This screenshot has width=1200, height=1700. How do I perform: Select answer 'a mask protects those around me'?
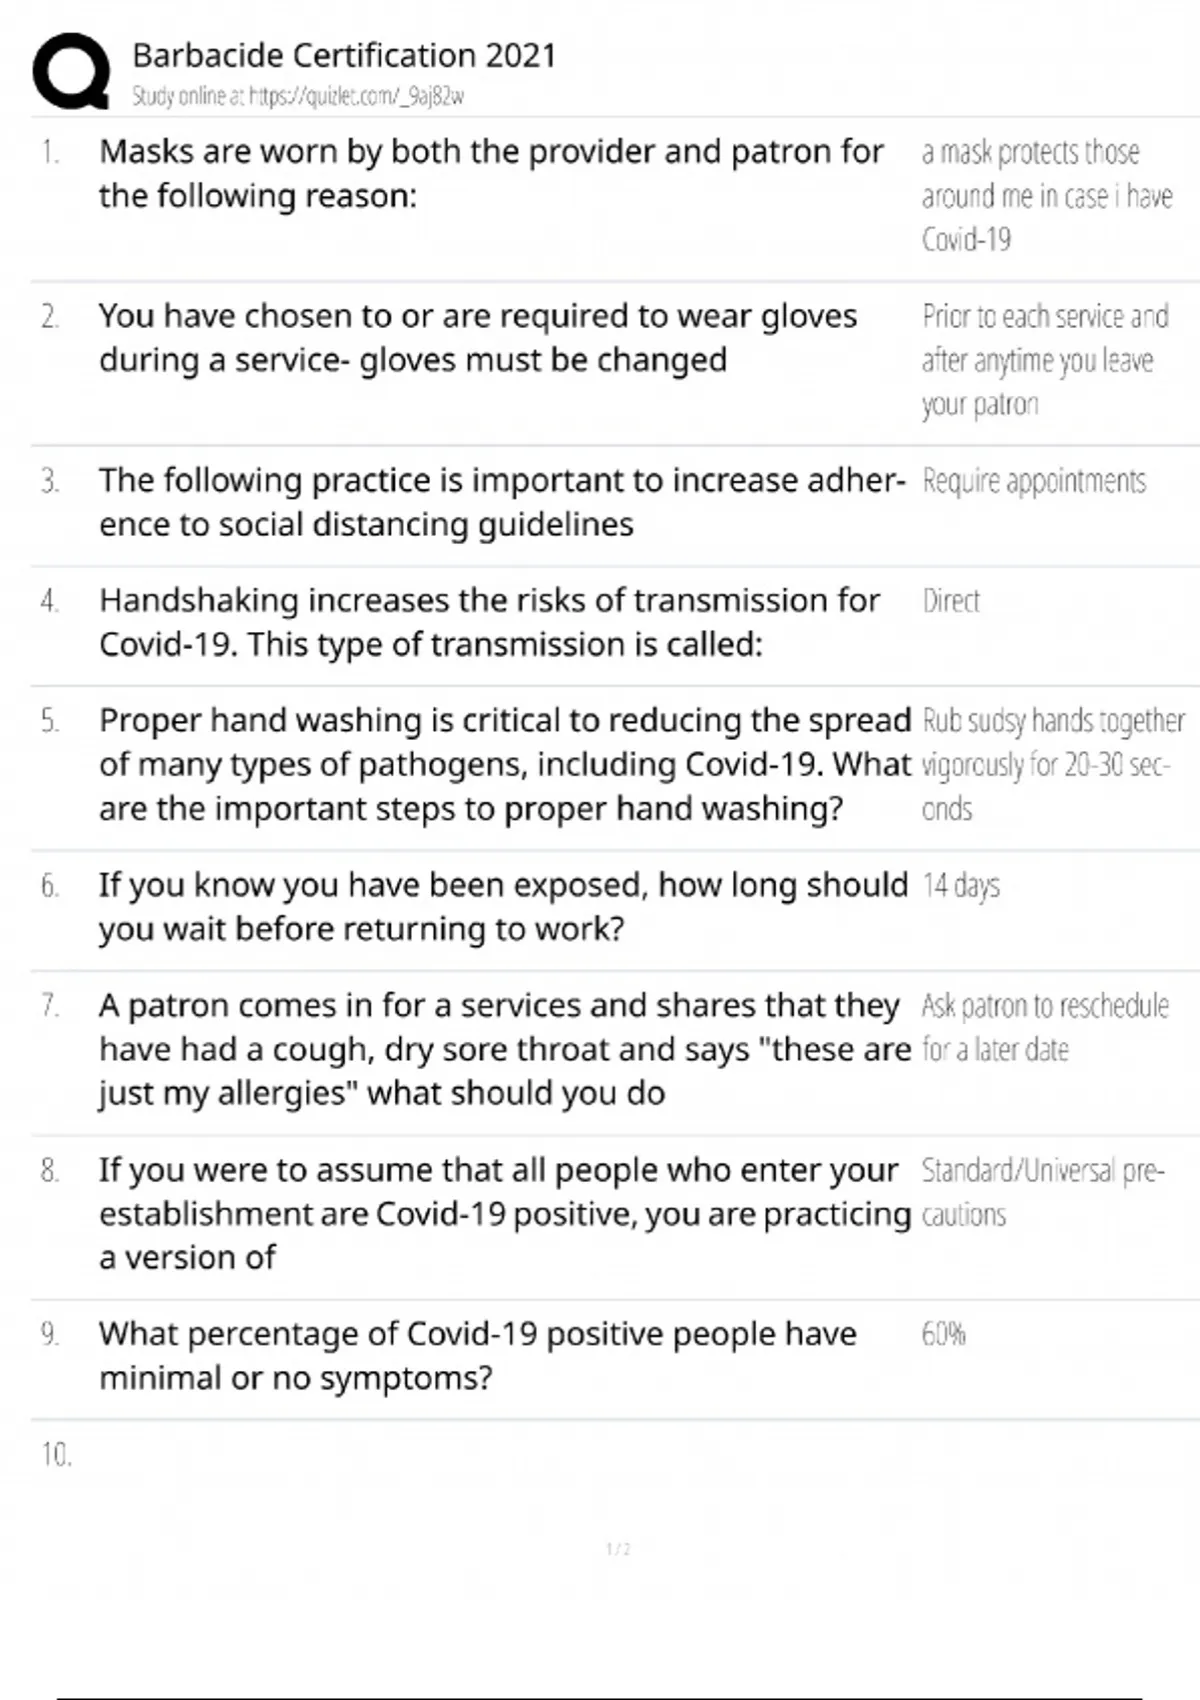(1047, 195)
